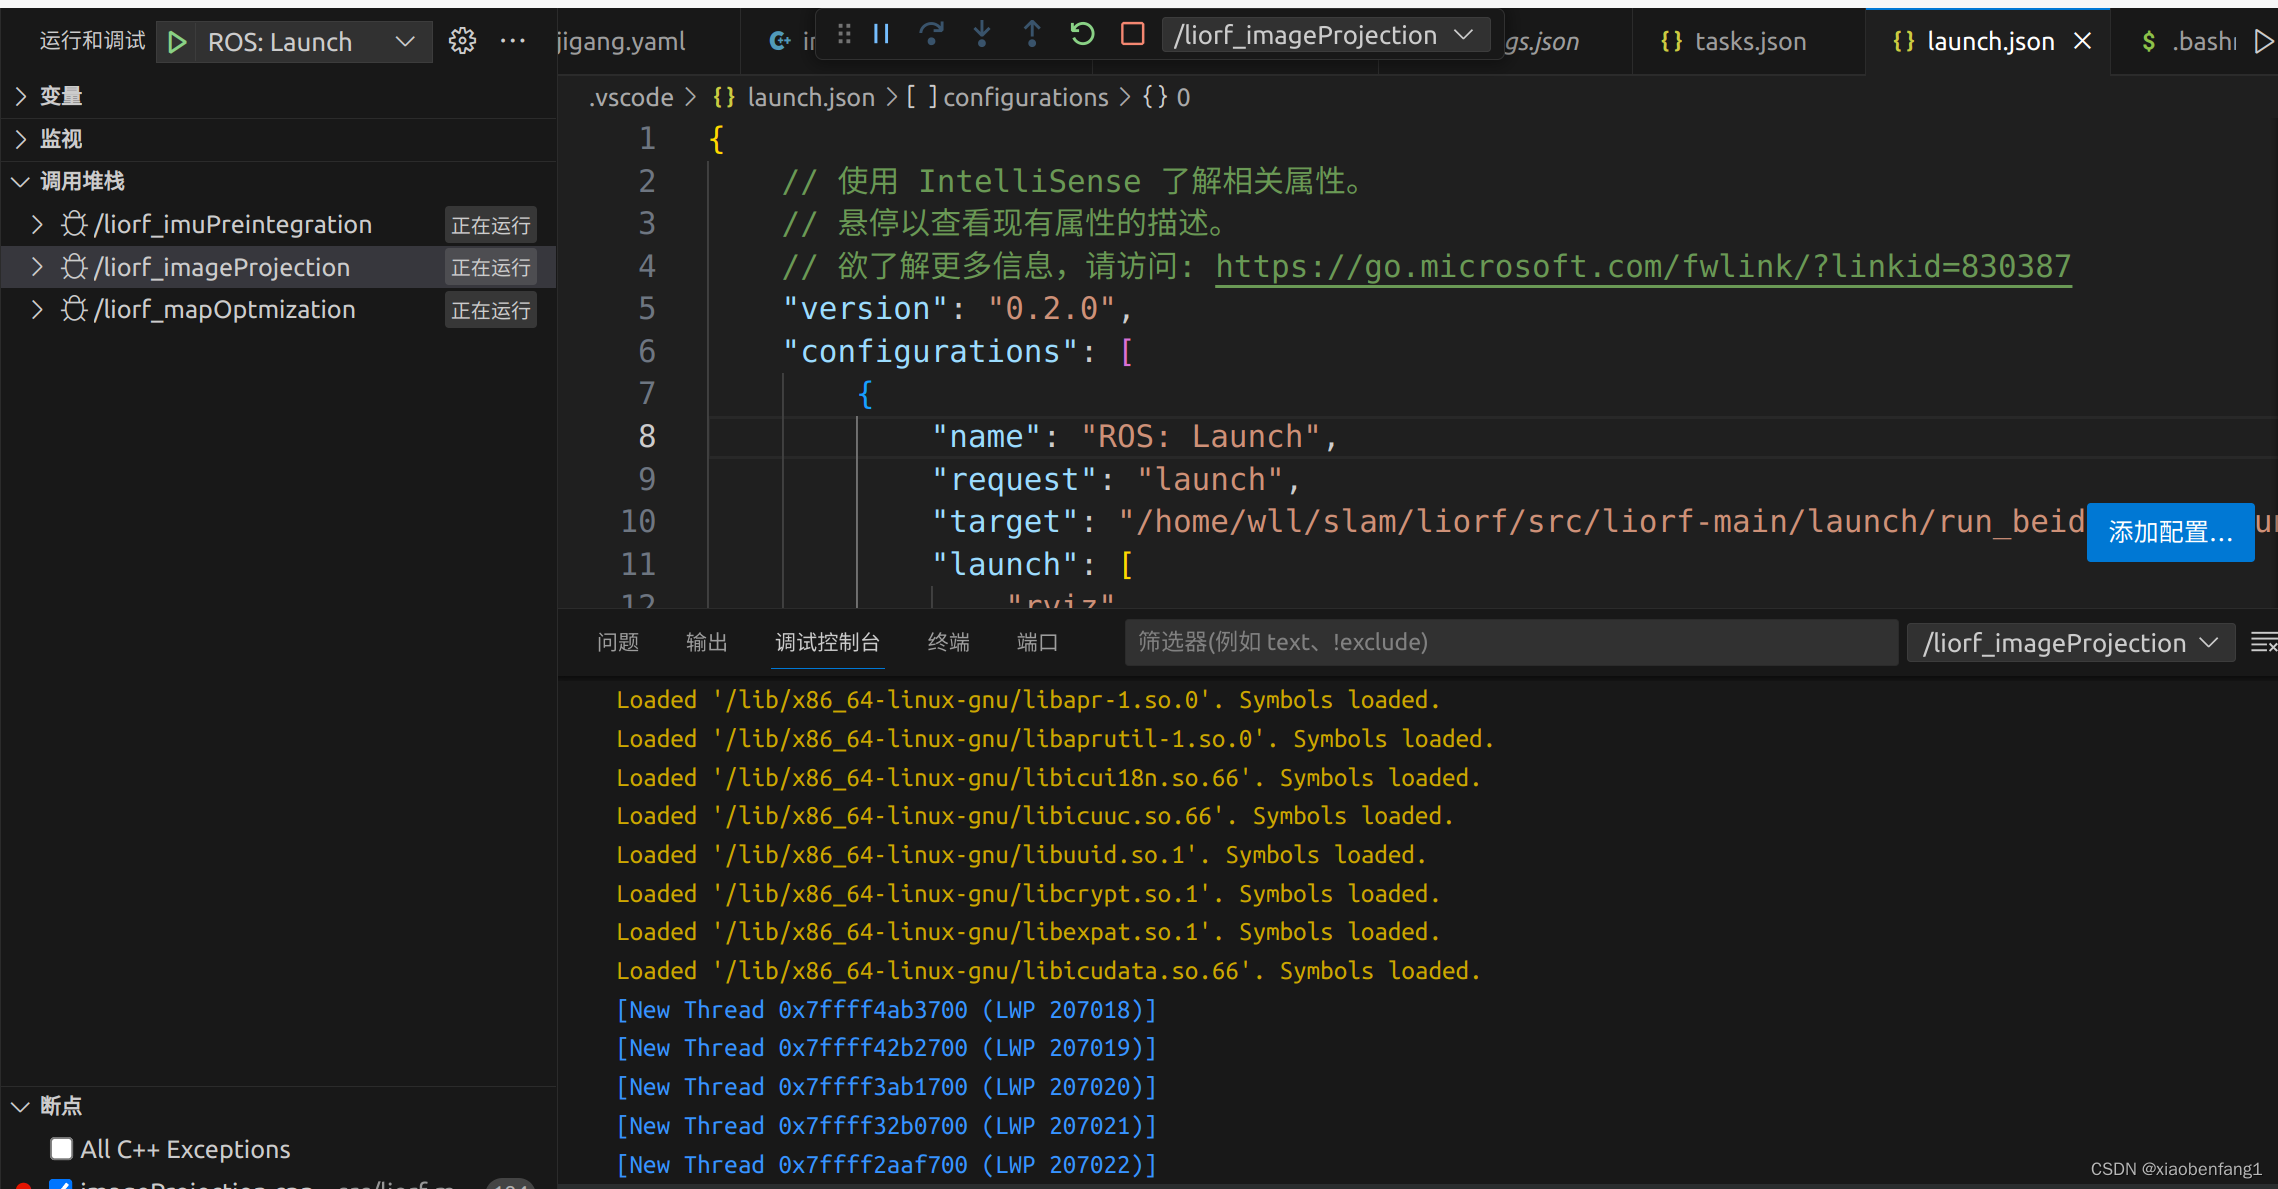Click the "ROS: Launch" name value in editor
The image size is (2278, 1189).
[x=1200, y=437]
